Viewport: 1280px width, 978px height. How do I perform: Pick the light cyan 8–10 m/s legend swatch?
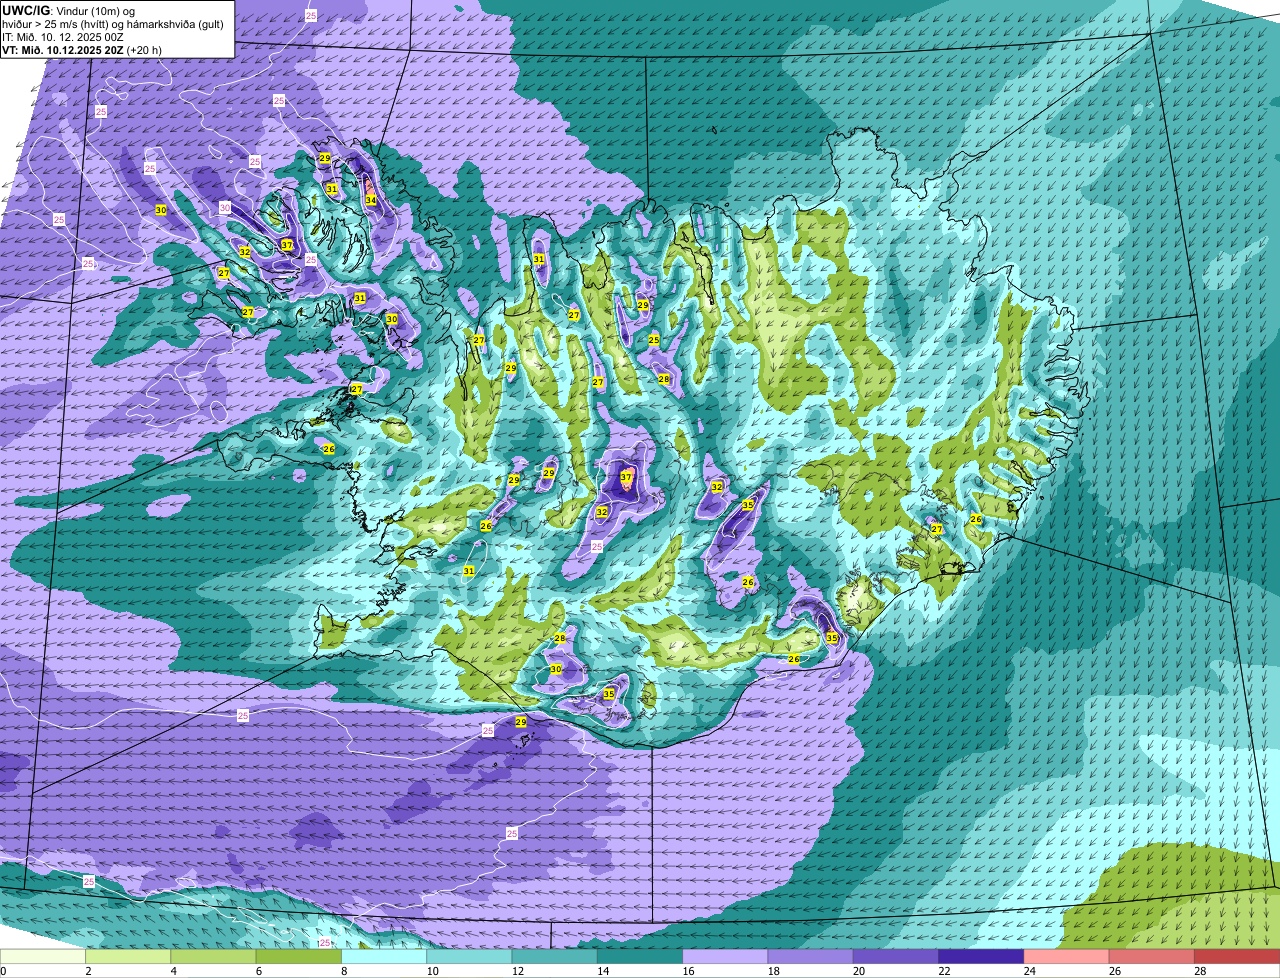pos(384,956)
